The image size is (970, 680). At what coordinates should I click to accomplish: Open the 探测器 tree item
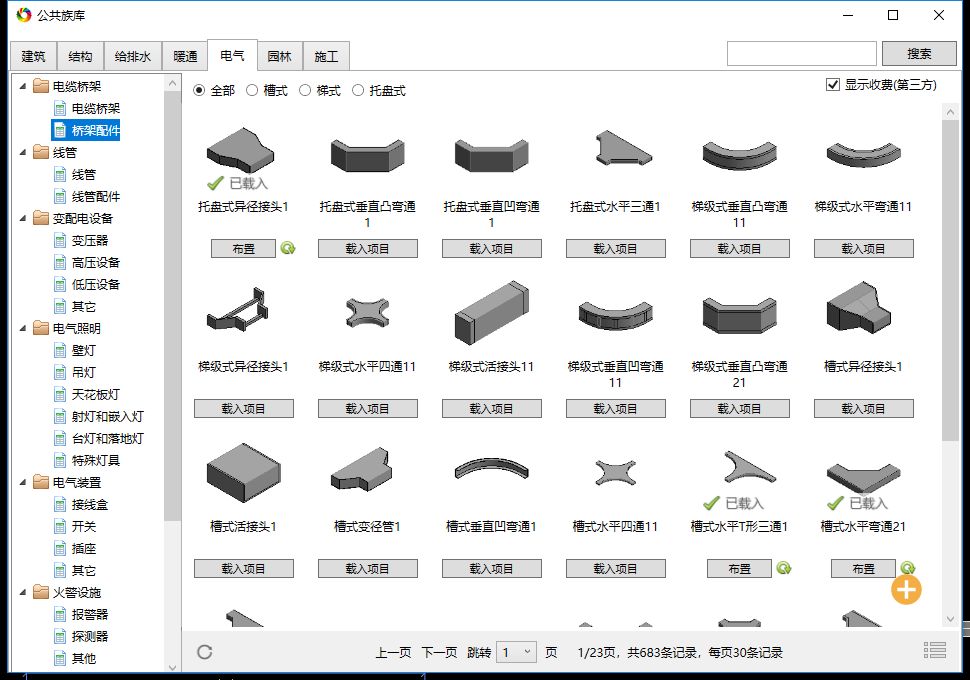point(81,636)
